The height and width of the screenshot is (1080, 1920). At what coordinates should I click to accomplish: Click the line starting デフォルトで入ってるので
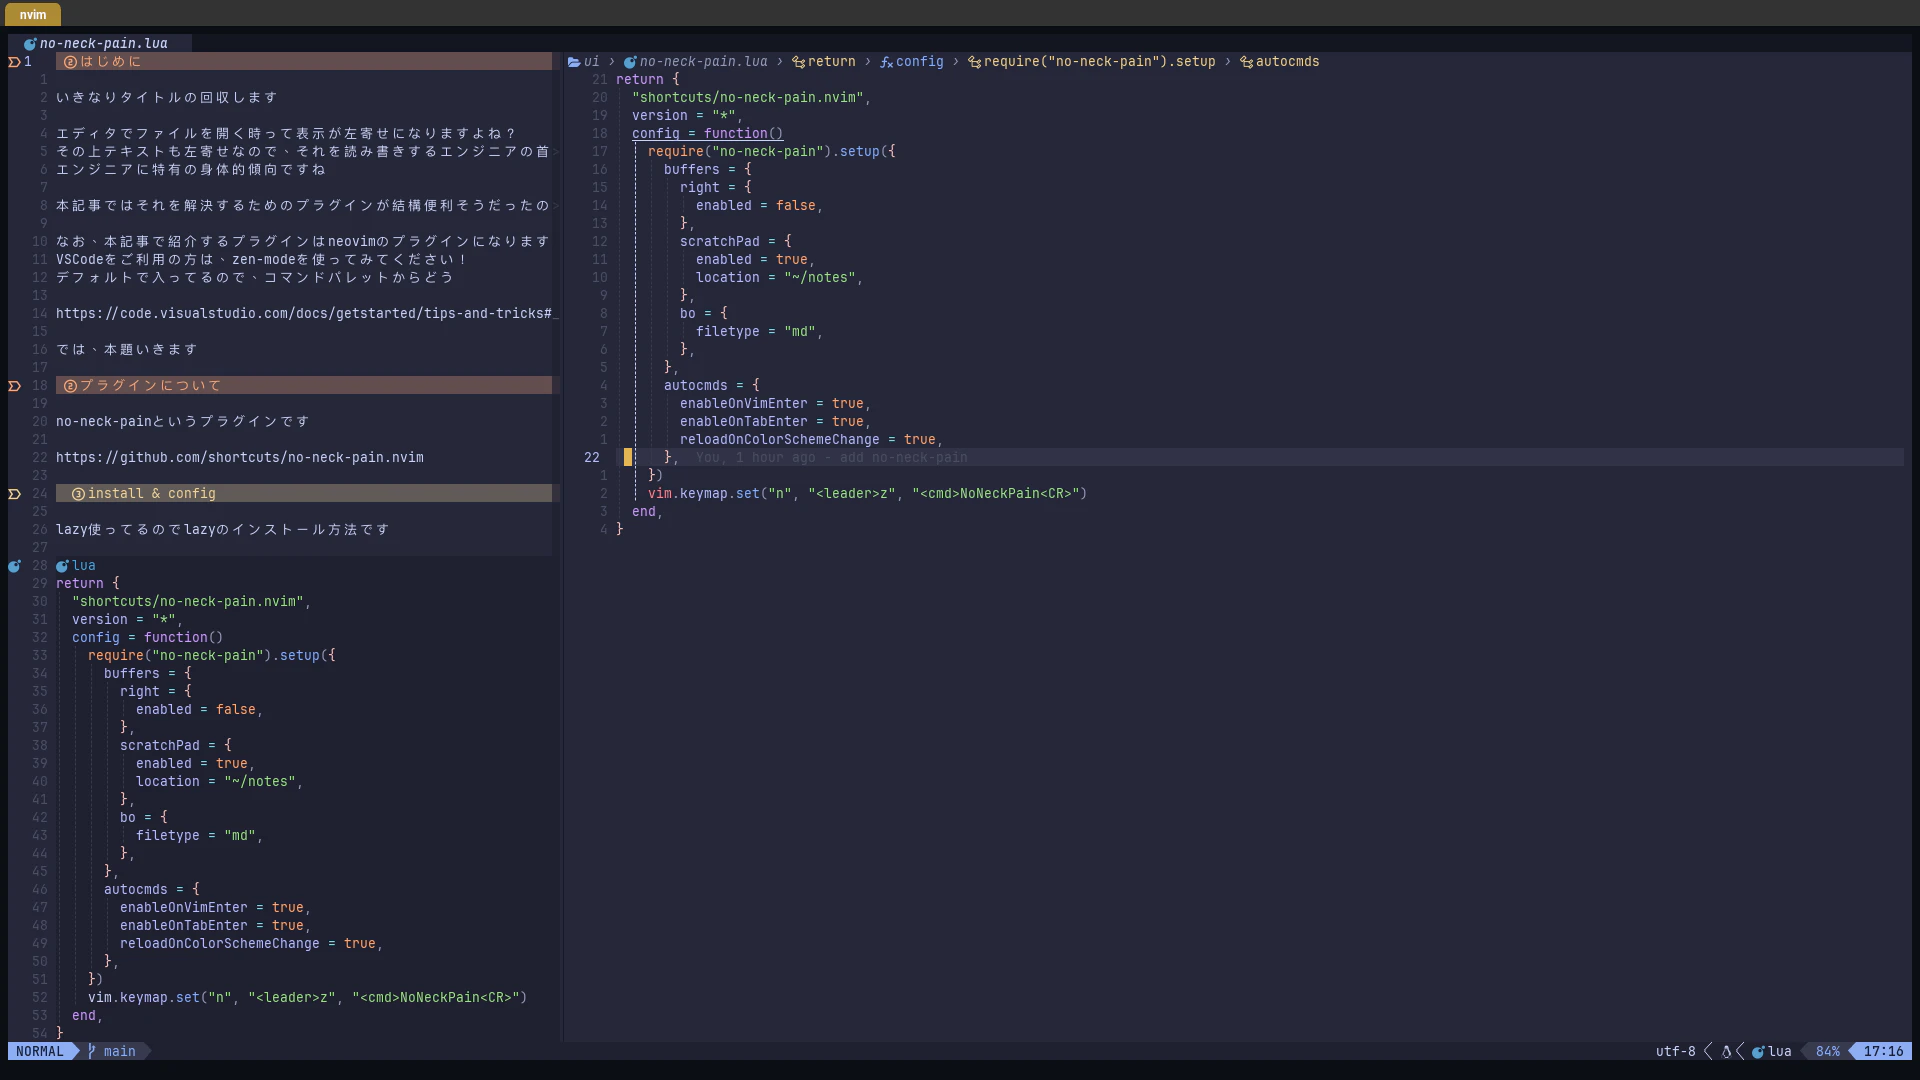tap(255, 278)
